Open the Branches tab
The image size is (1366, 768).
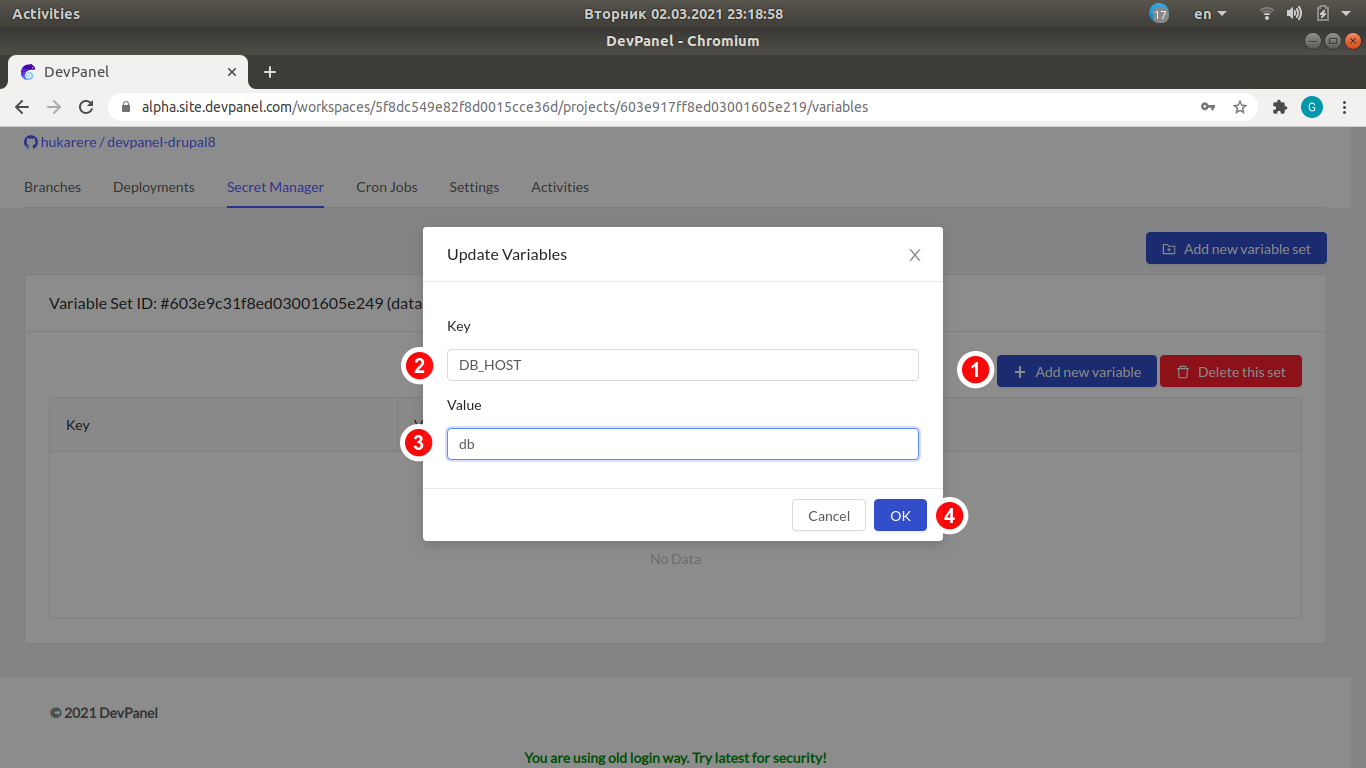(52, 187)
